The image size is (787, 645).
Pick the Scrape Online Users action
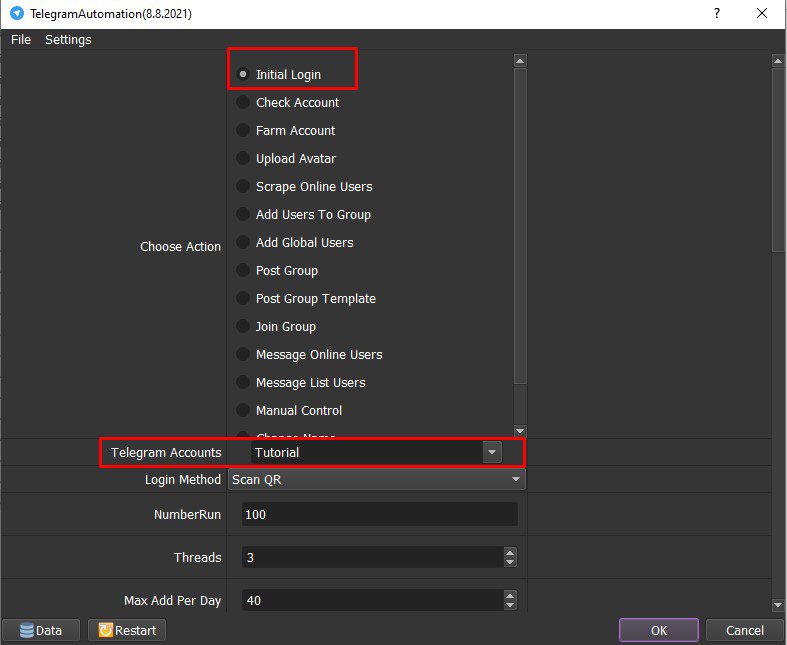click(243, 187)
